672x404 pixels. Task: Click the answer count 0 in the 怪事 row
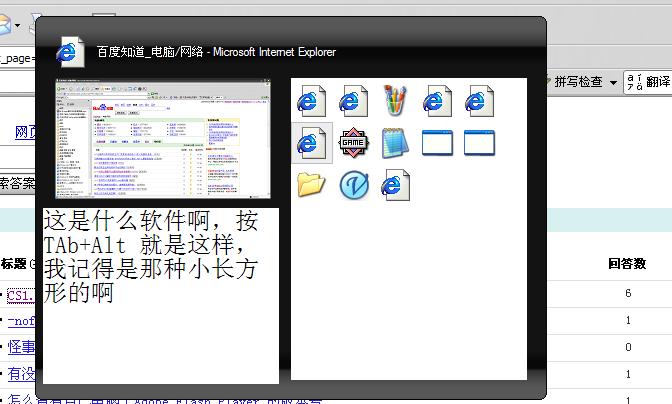pyautogui.click(x=628, y=347)
